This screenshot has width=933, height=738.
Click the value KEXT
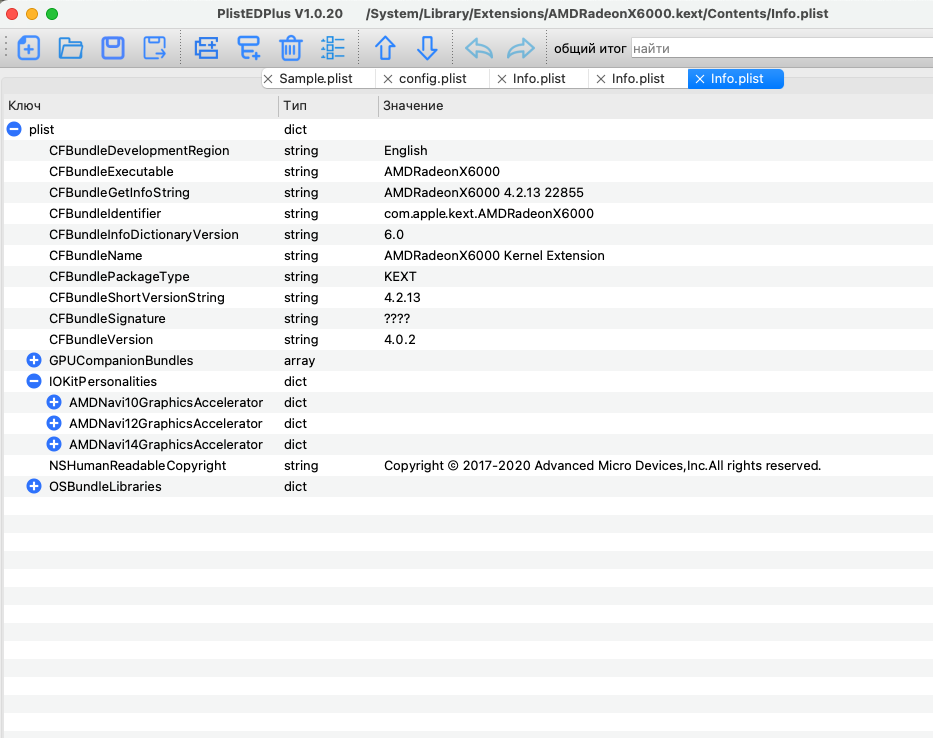pos(400,277)
